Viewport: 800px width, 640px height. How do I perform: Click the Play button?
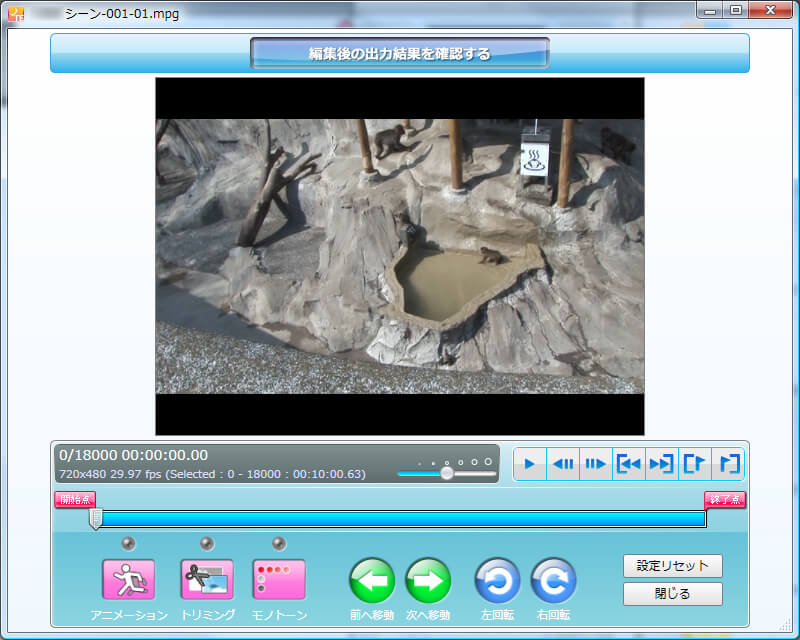click(530, 464)
